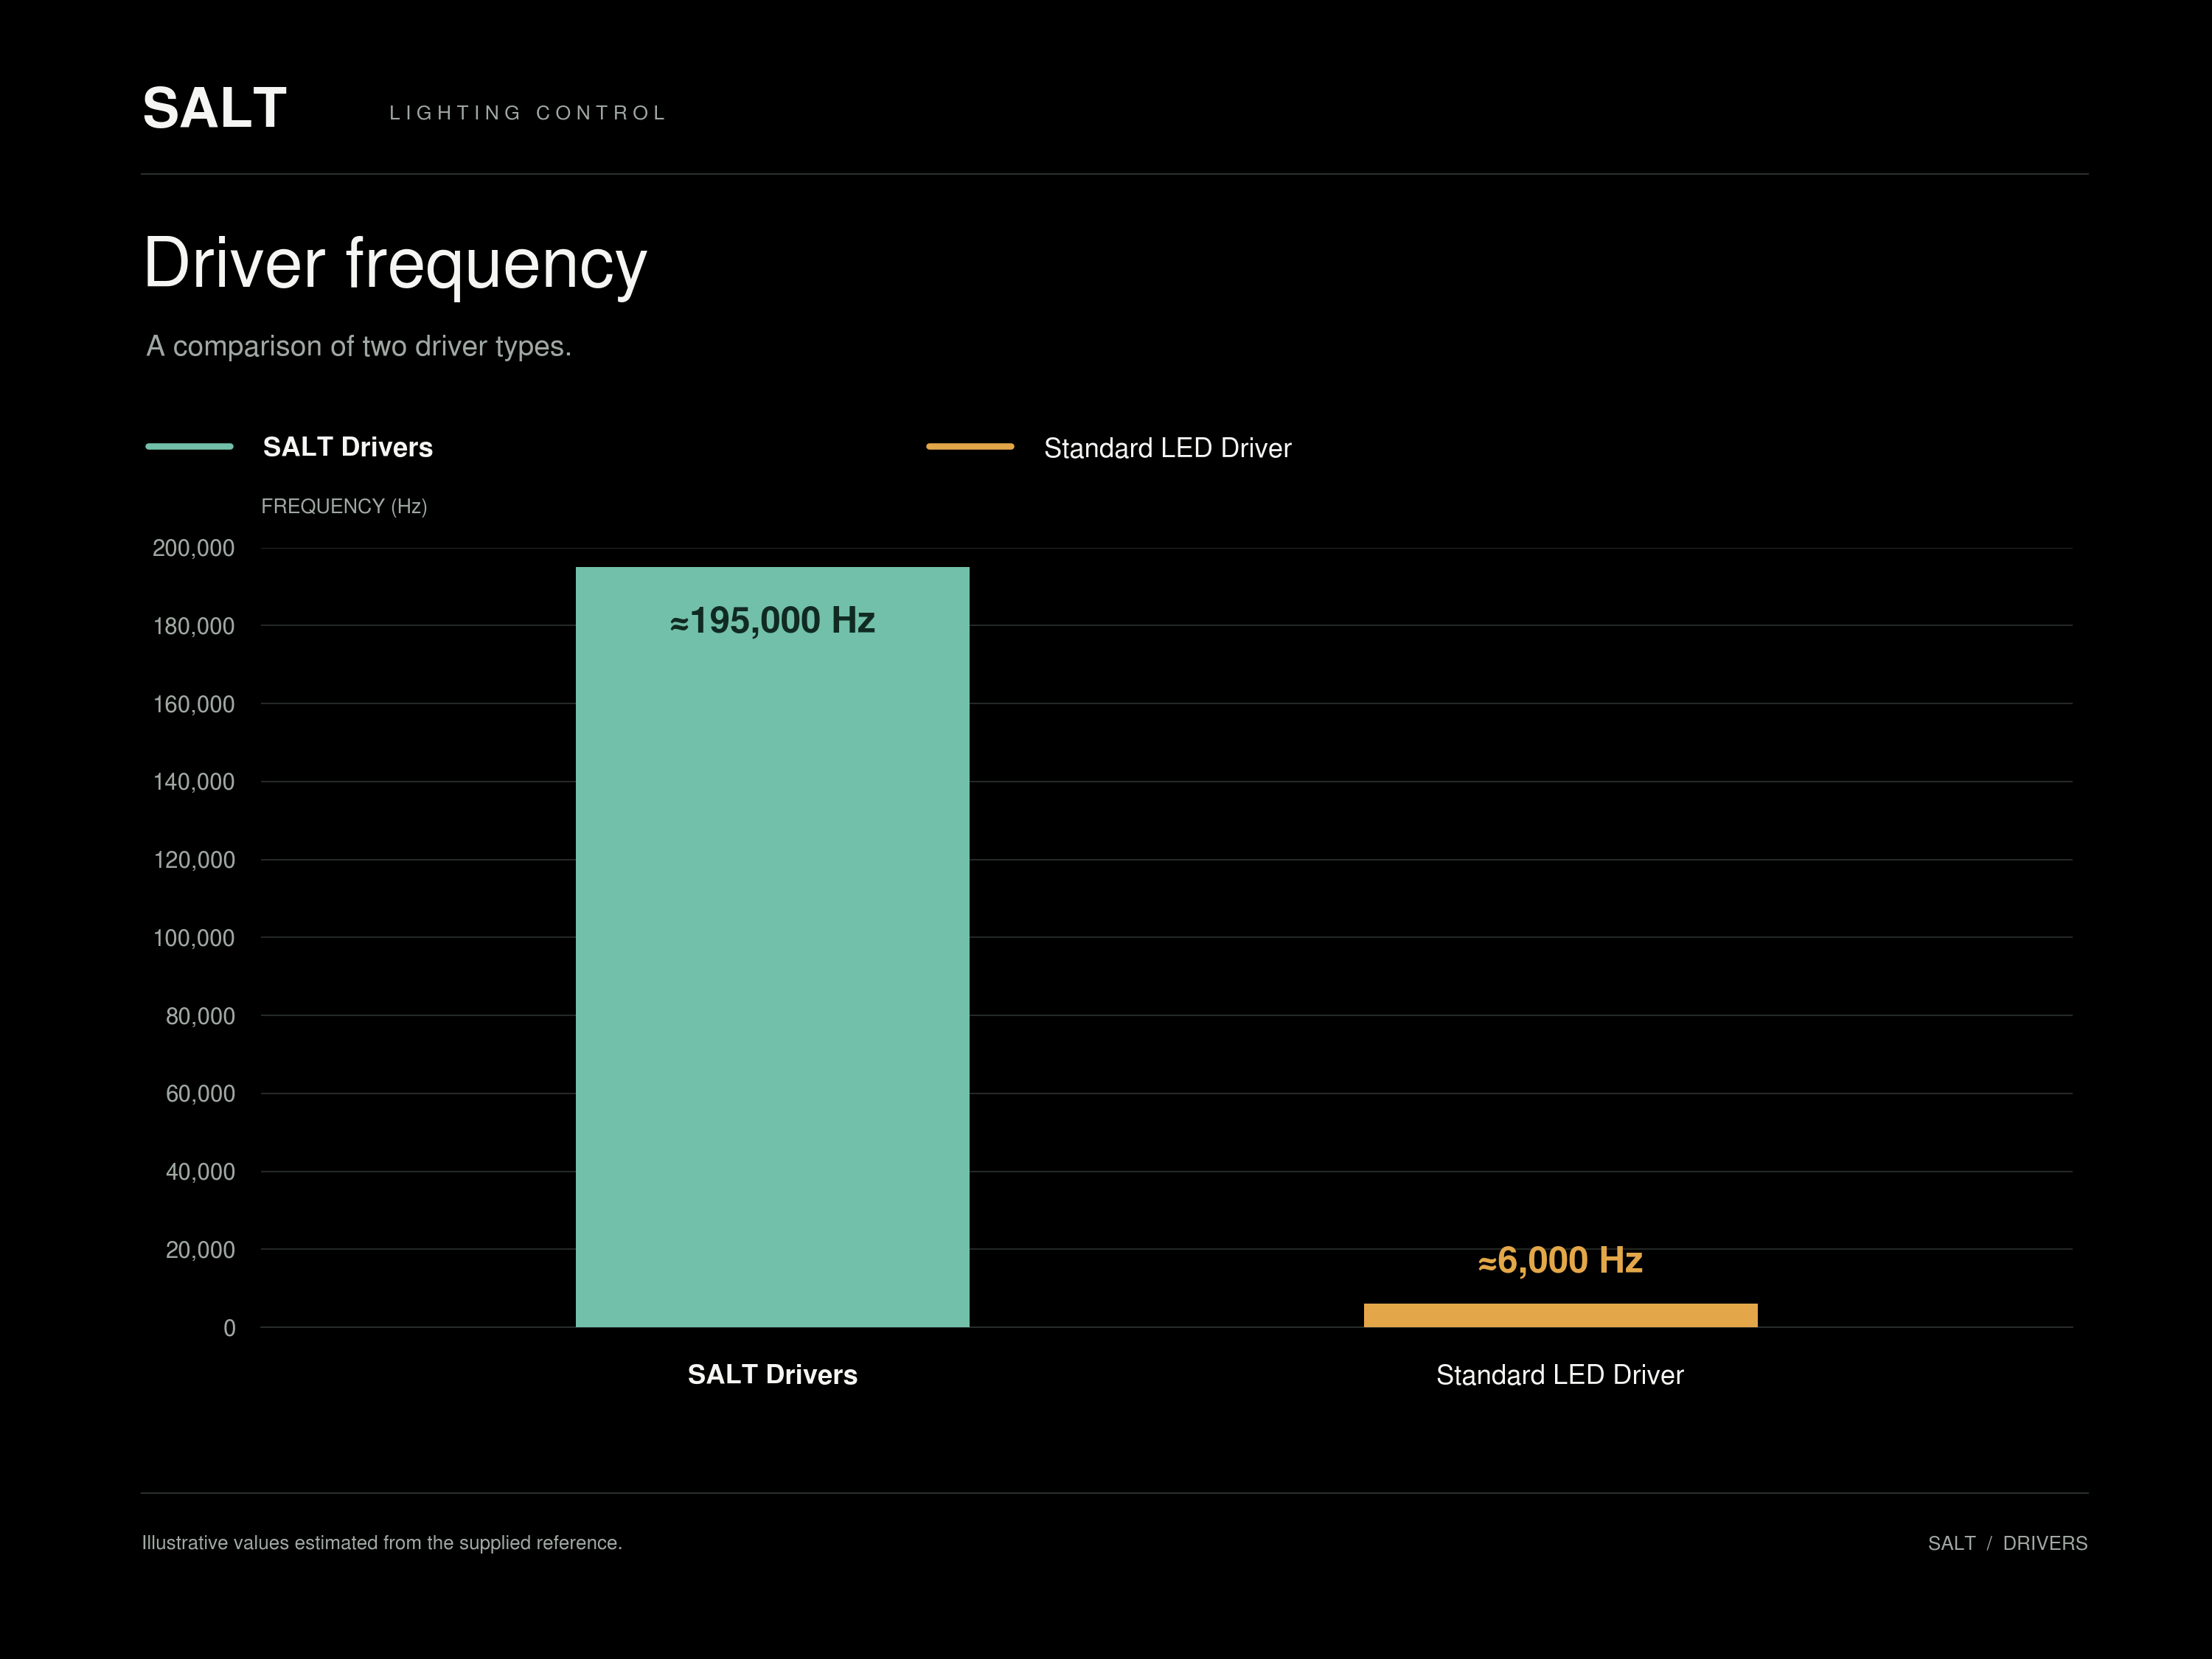Select the SALT Drivers legend label
The height and width of the screenshot is (1659, 2212).
pyautogui.click(x=348, y=447)
